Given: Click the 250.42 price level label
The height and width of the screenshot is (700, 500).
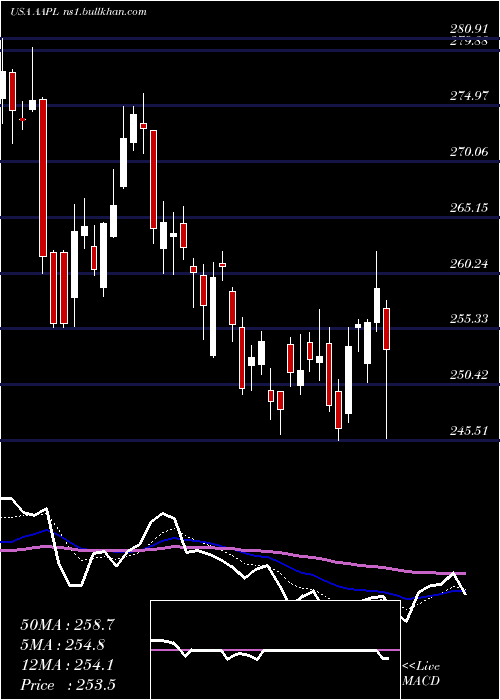Looking at the screenshot, I should [x=468, y=375].
